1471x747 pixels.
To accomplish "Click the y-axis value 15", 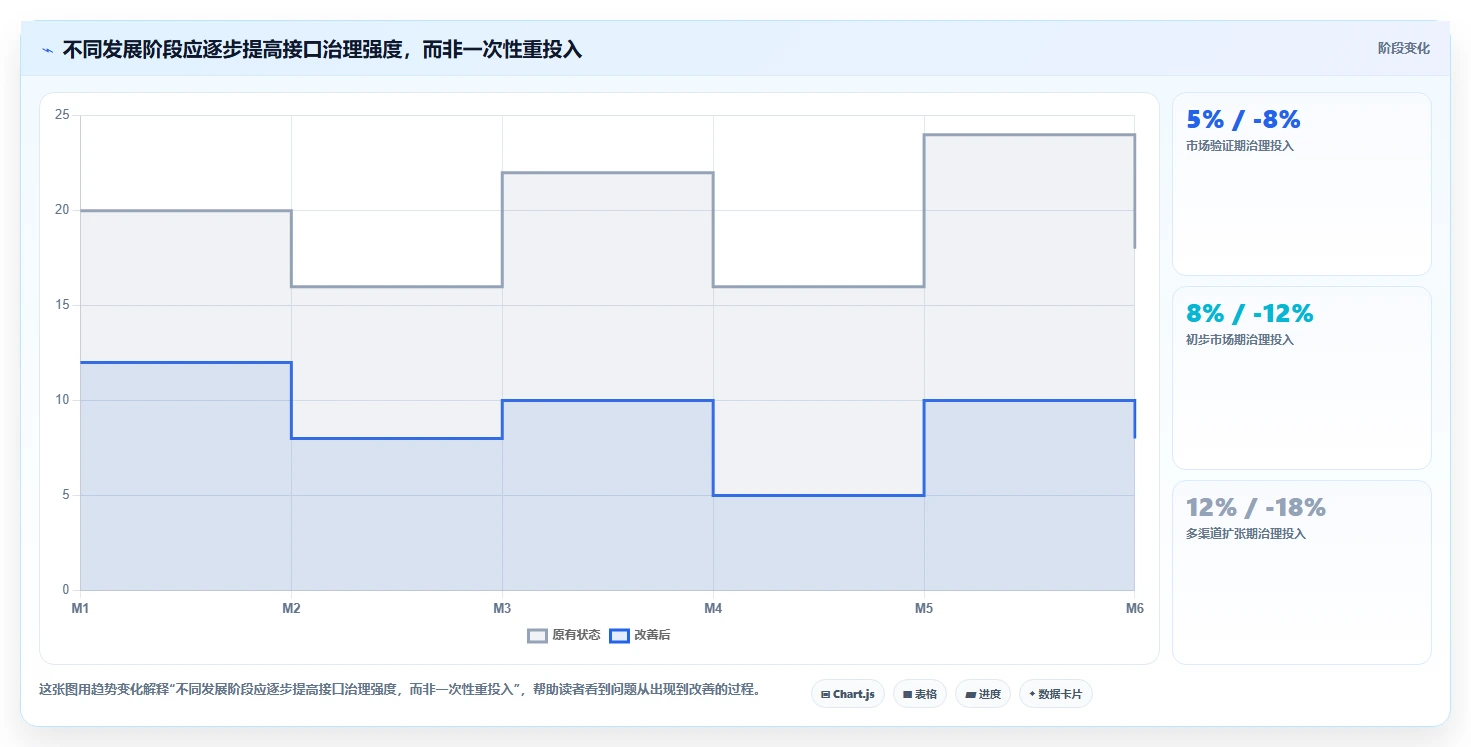I will point(62,305).
